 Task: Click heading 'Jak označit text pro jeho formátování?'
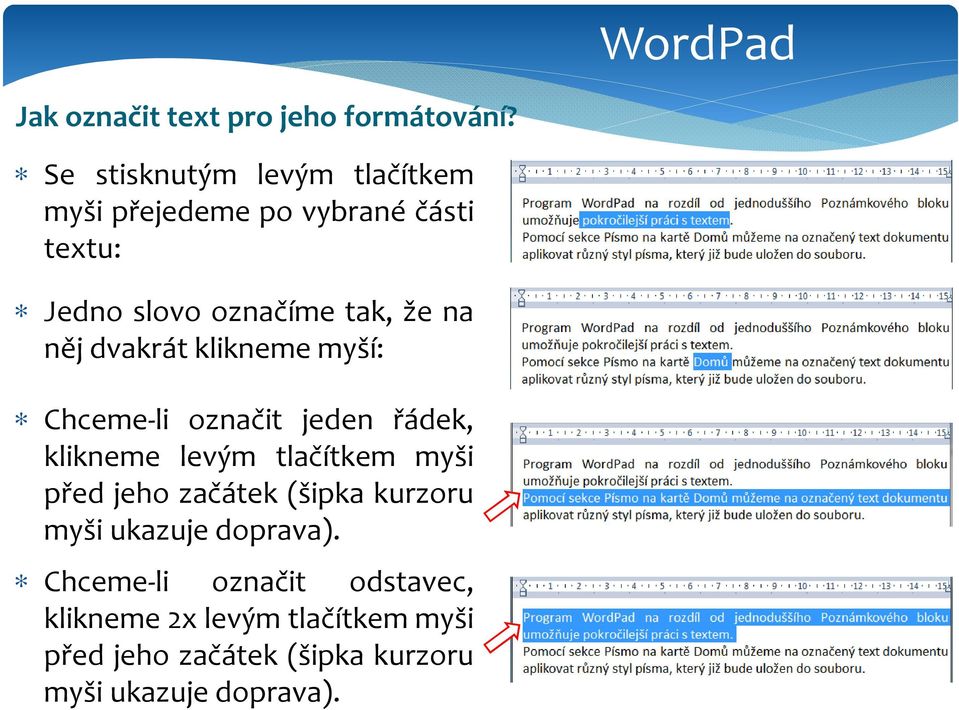click(266, 116)
